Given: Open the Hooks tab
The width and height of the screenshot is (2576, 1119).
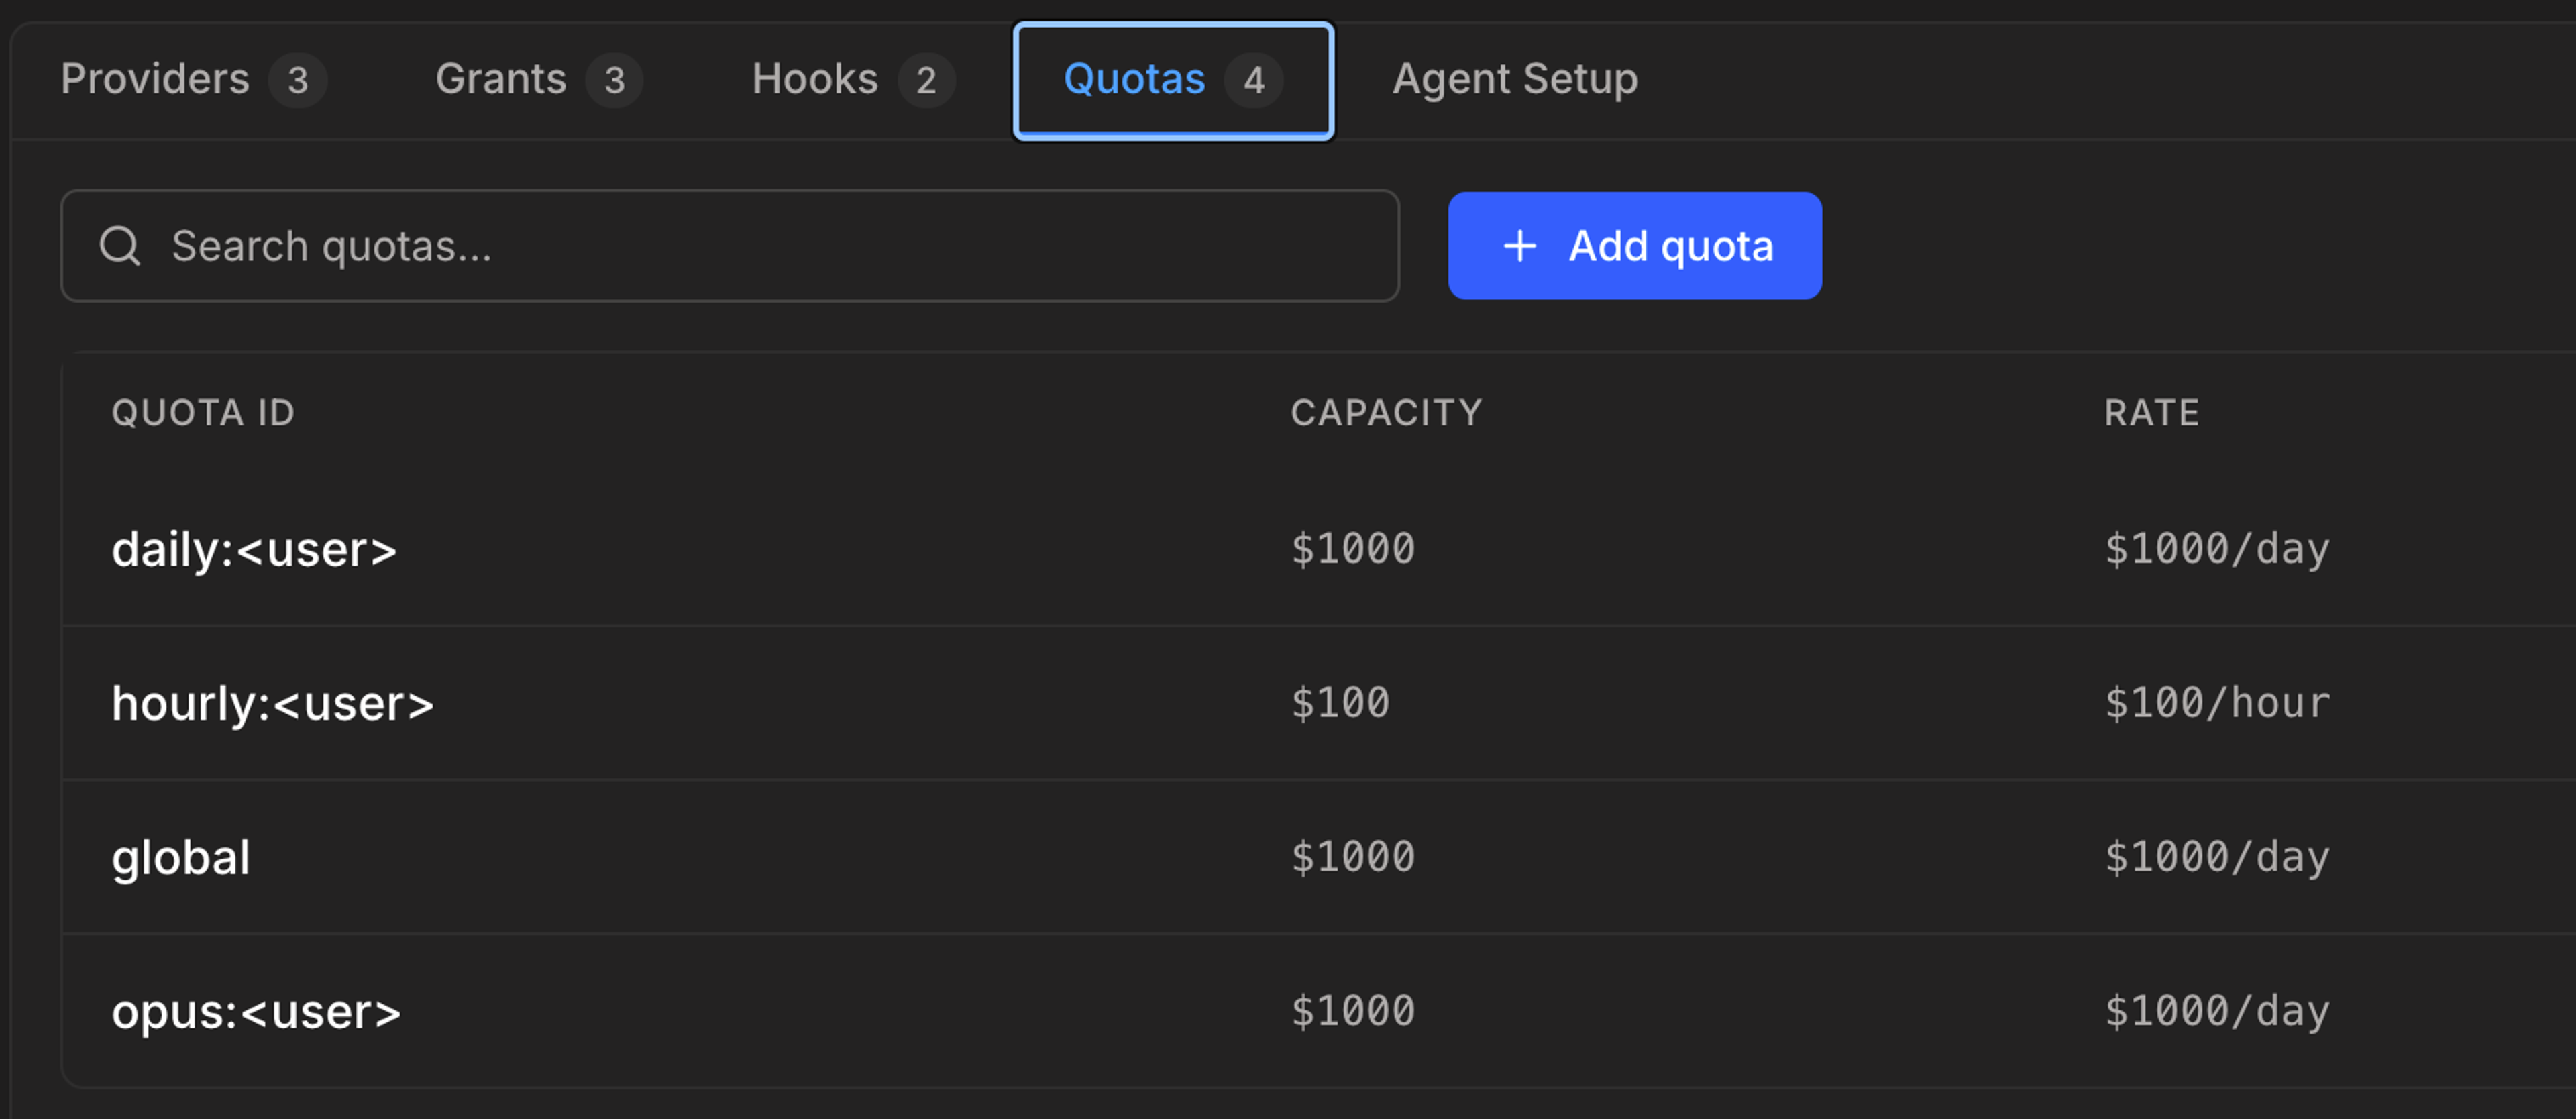Looking at the screenshot, I should tap(816, 80).
